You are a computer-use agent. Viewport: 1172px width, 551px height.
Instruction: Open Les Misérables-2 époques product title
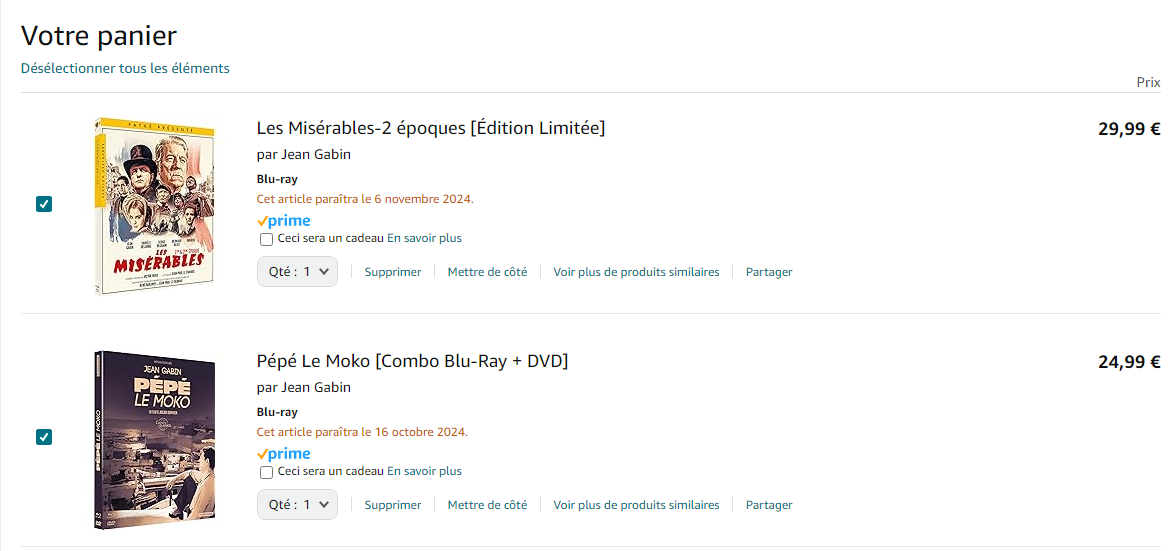[x=431, y=128]
